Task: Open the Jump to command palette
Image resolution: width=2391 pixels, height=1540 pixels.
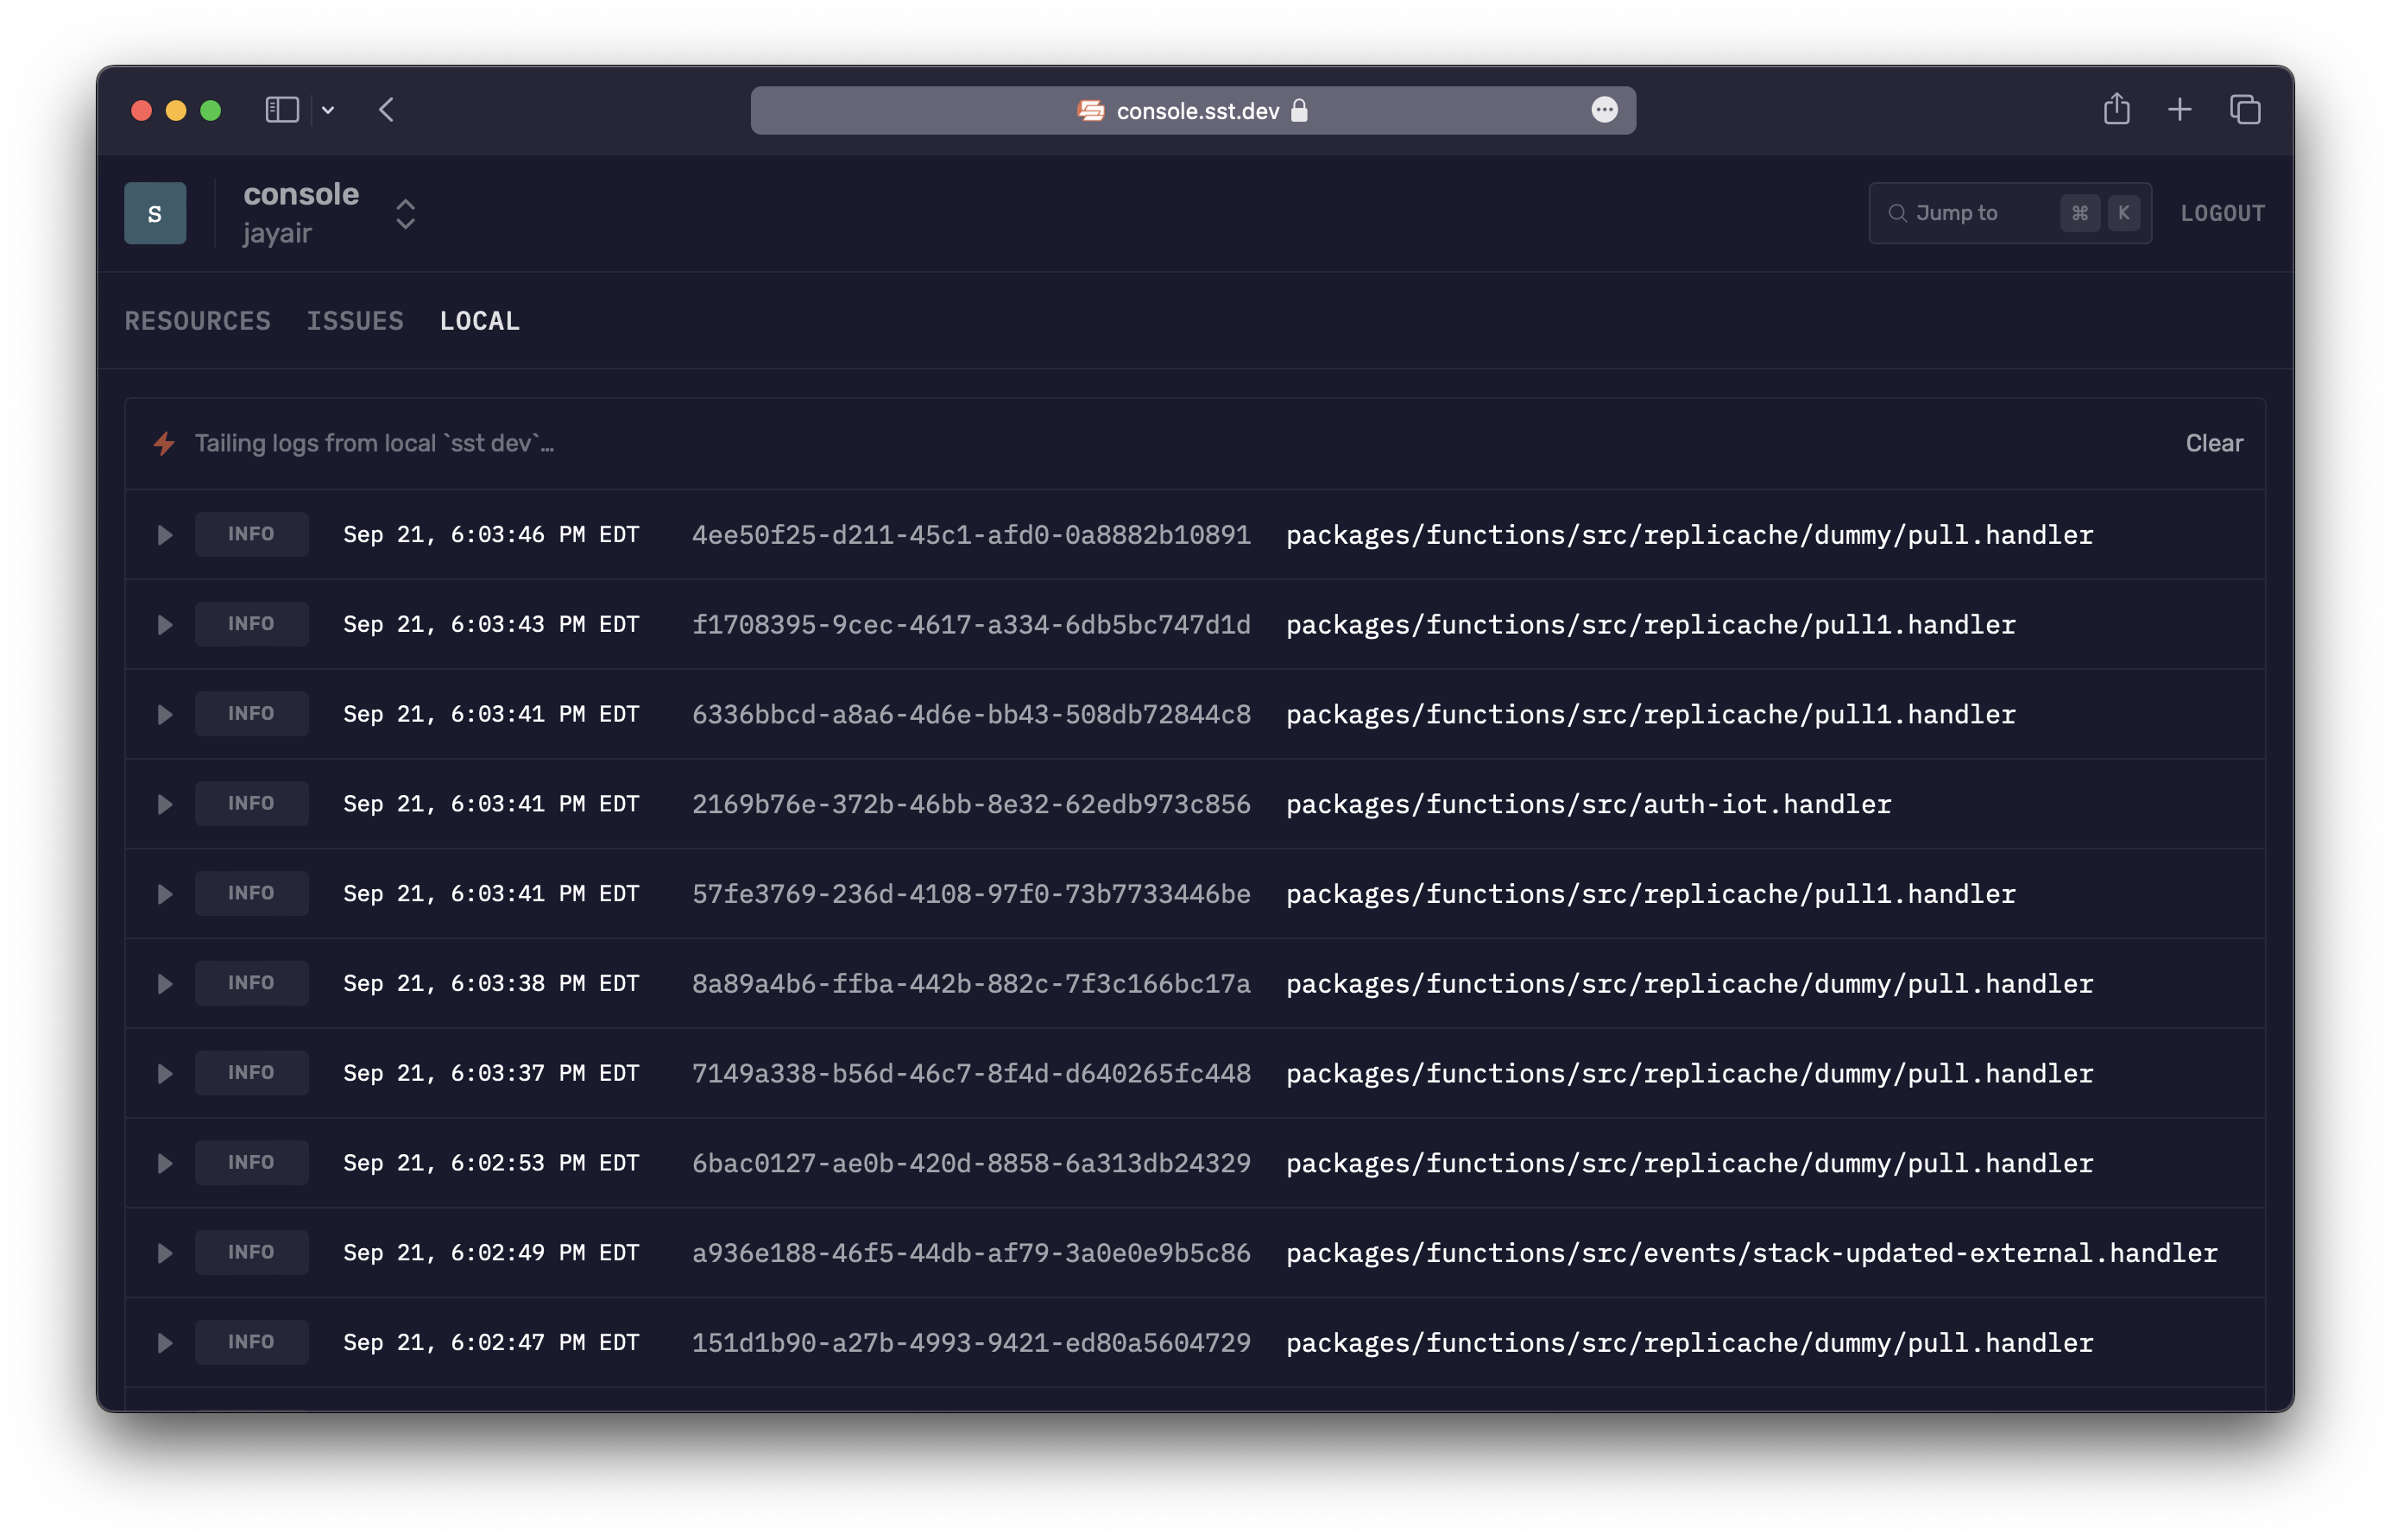Action: pos(2013,211)
